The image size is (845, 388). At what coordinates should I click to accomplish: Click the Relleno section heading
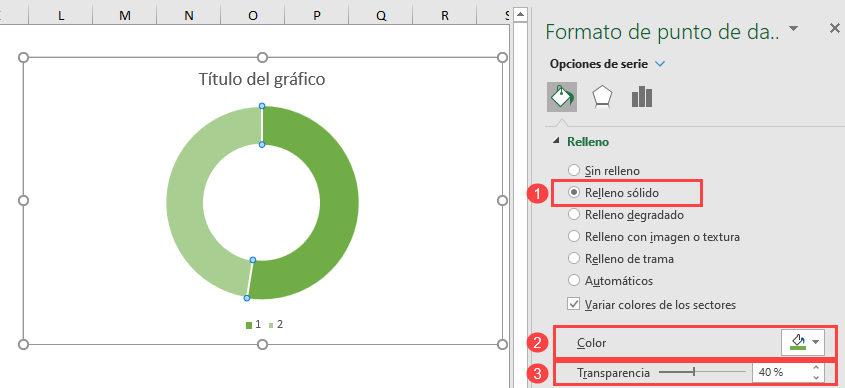coord(588,142)
